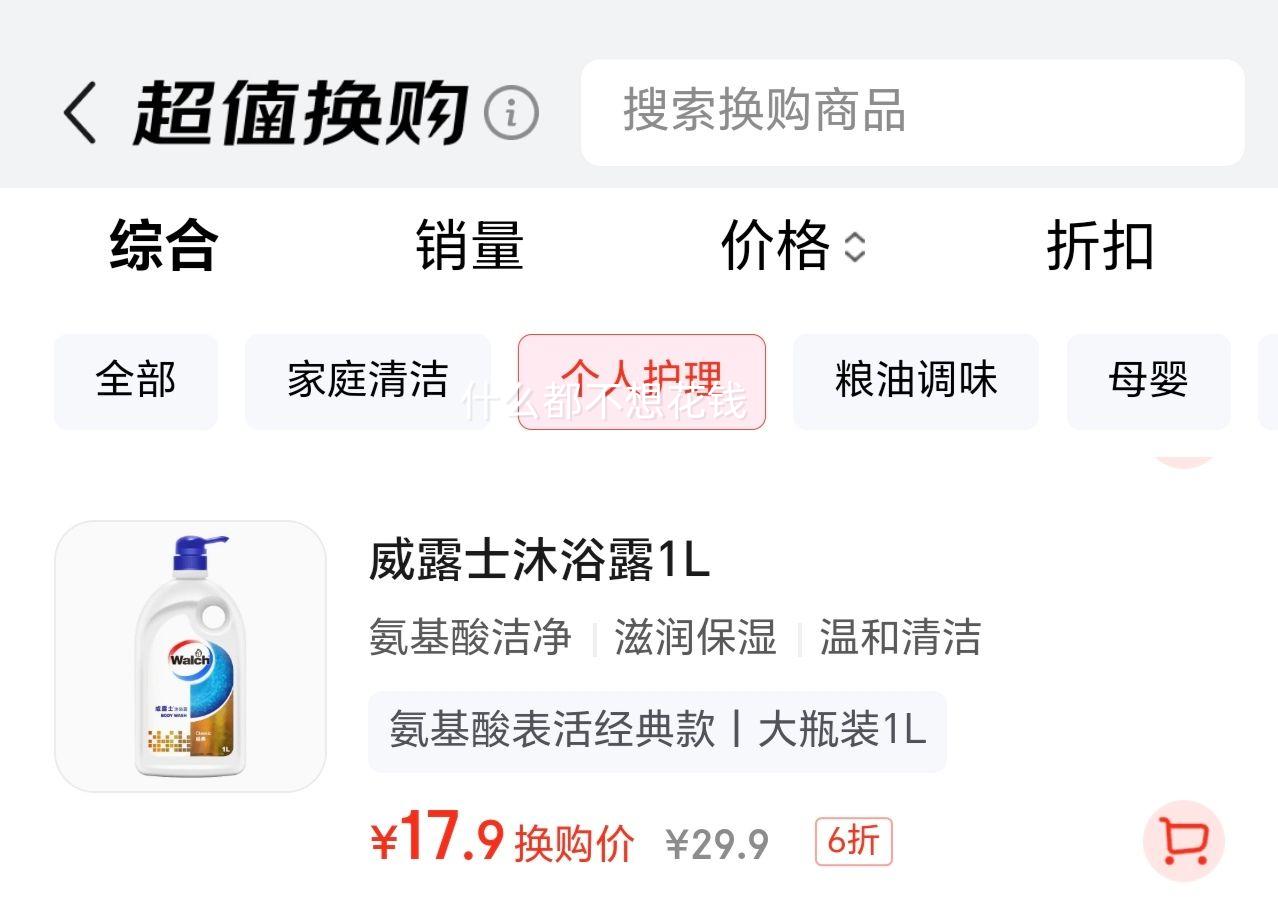Open the info icon beside 超值换购
This screenshot has width=1278, height=902.
point(511,113)
